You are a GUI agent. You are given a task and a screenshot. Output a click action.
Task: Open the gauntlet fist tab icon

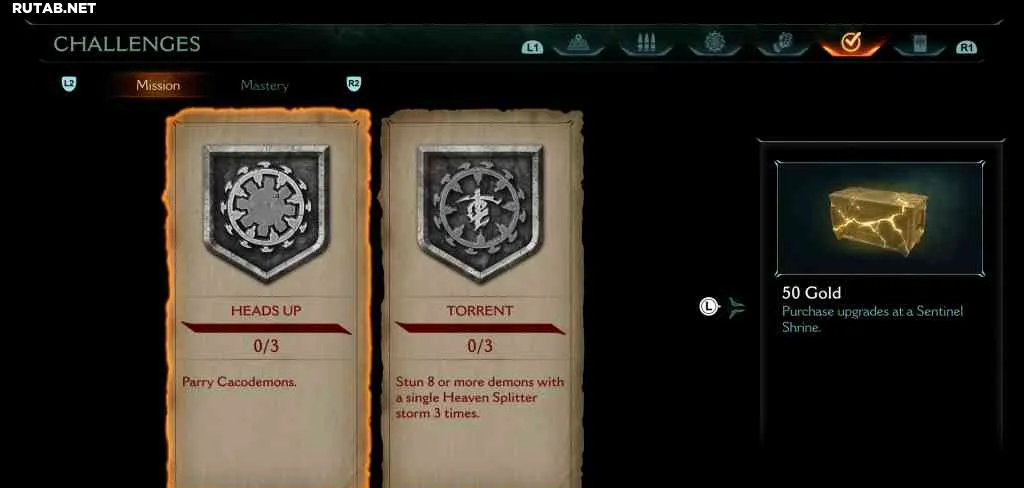click(x=783, y=43)
